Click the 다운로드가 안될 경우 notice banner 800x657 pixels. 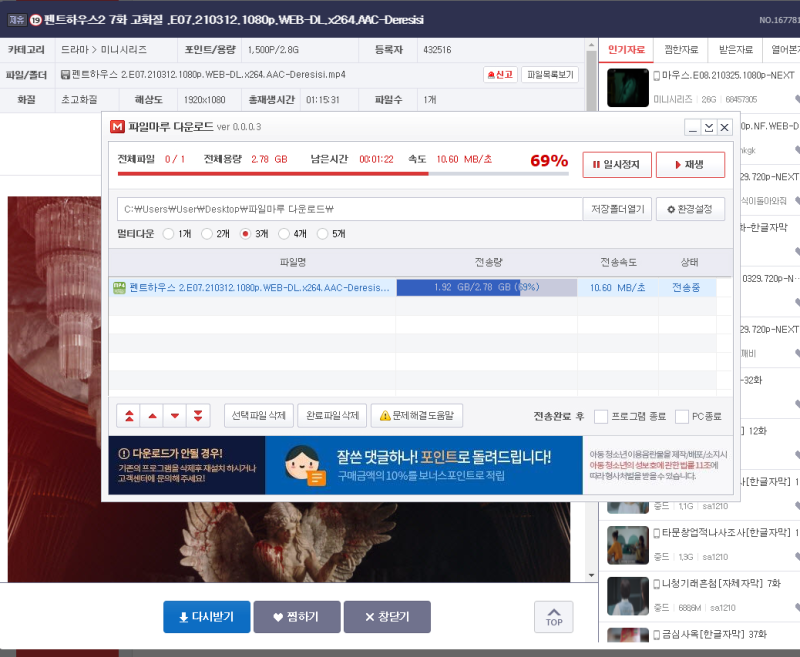(x=187, y=465)
